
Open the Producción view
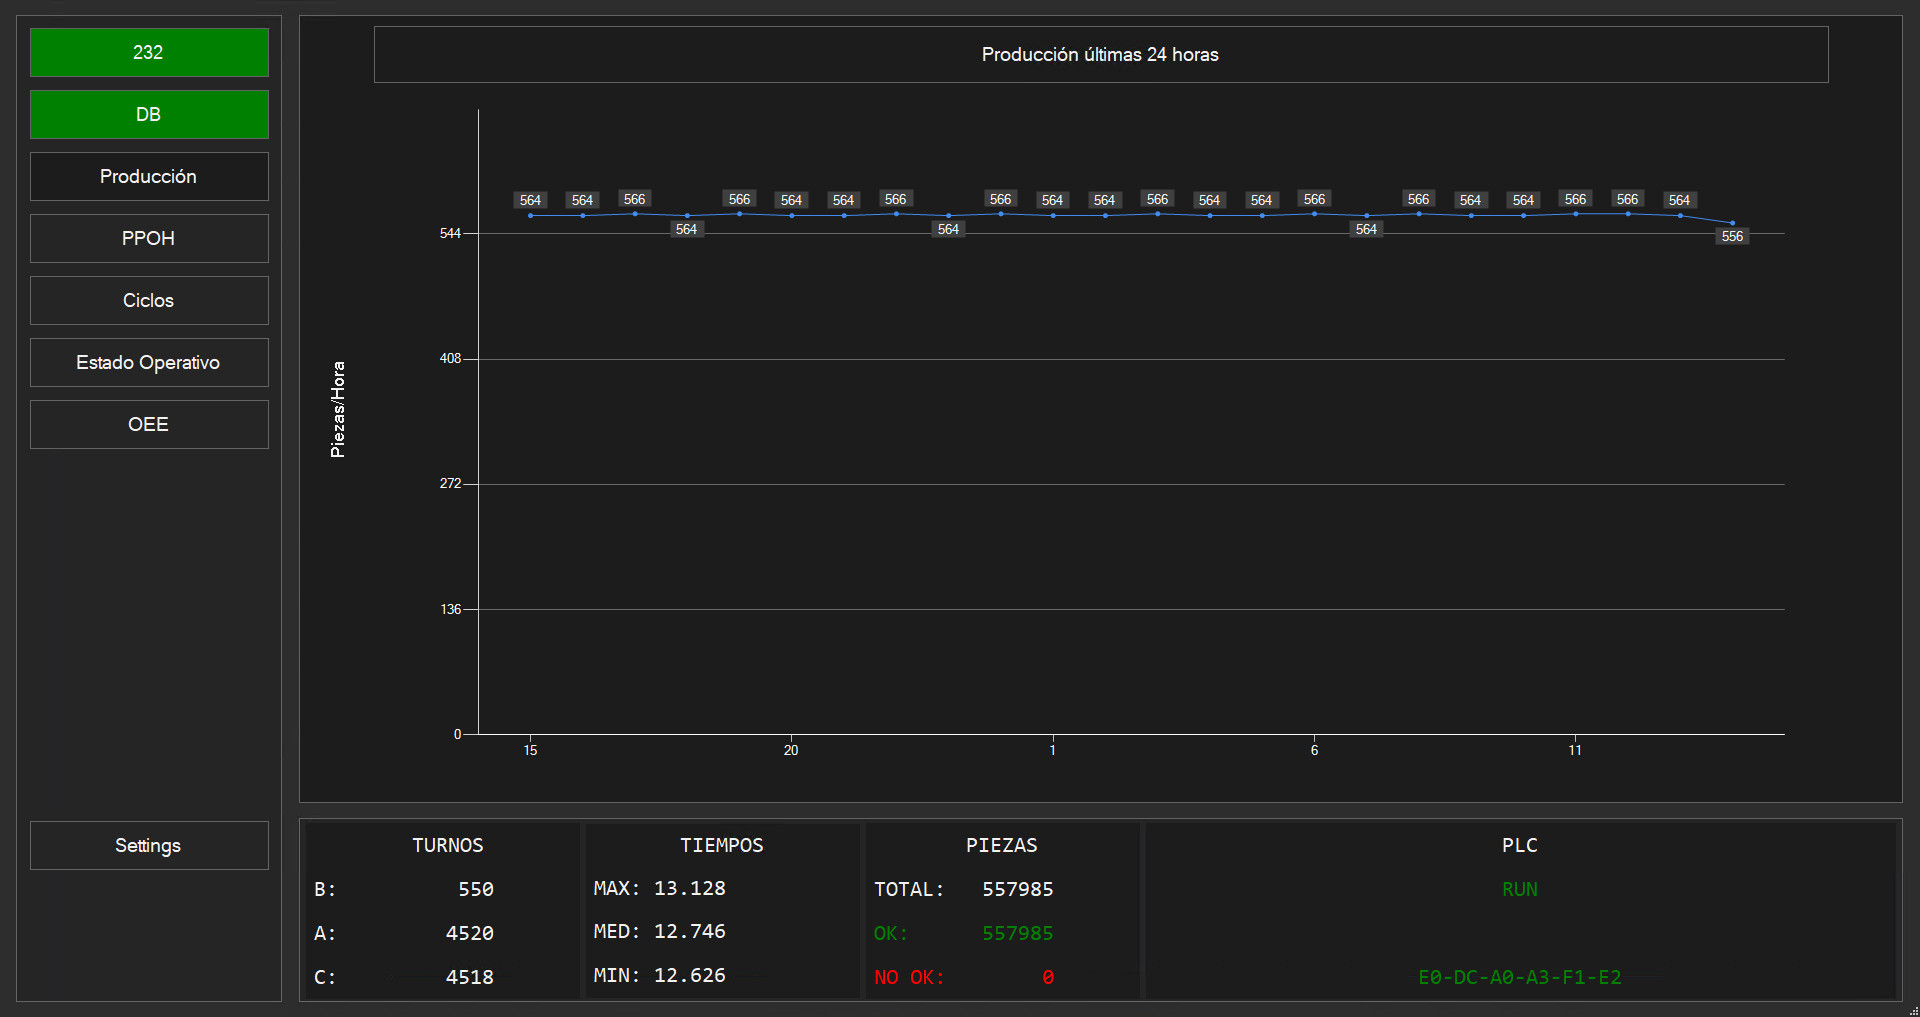(149, 177)
